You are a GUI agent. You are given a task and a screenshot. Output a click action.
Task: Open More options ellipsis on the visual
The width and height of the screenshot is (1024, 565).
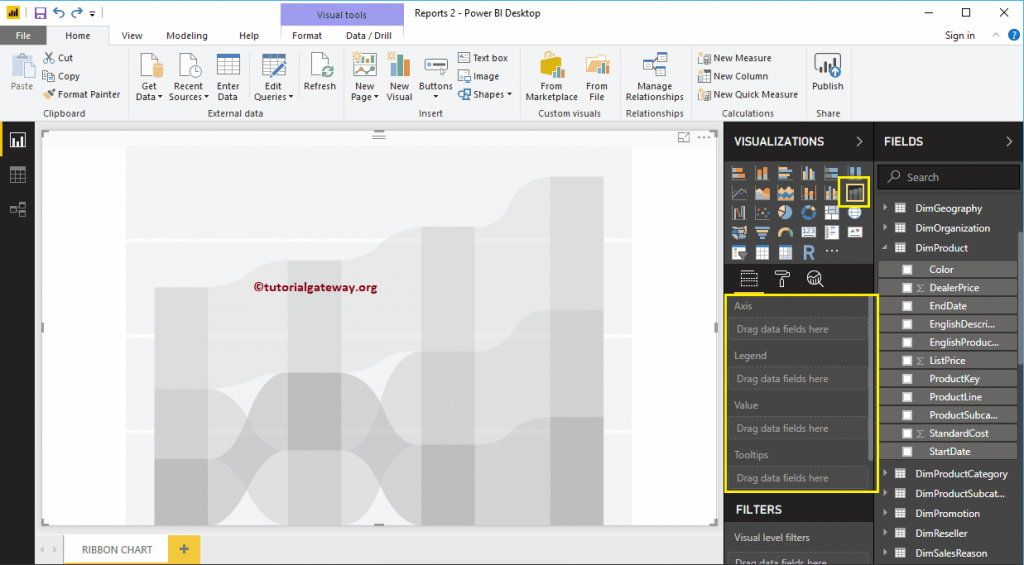click(x=704, y=137)
